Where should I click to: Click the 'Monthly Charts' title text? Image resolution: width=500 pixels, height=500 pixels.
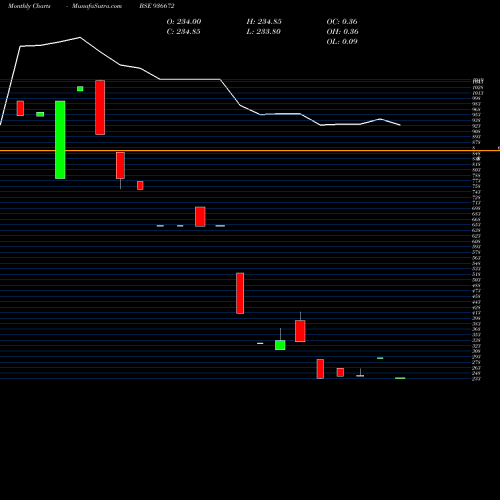[29, 6]
